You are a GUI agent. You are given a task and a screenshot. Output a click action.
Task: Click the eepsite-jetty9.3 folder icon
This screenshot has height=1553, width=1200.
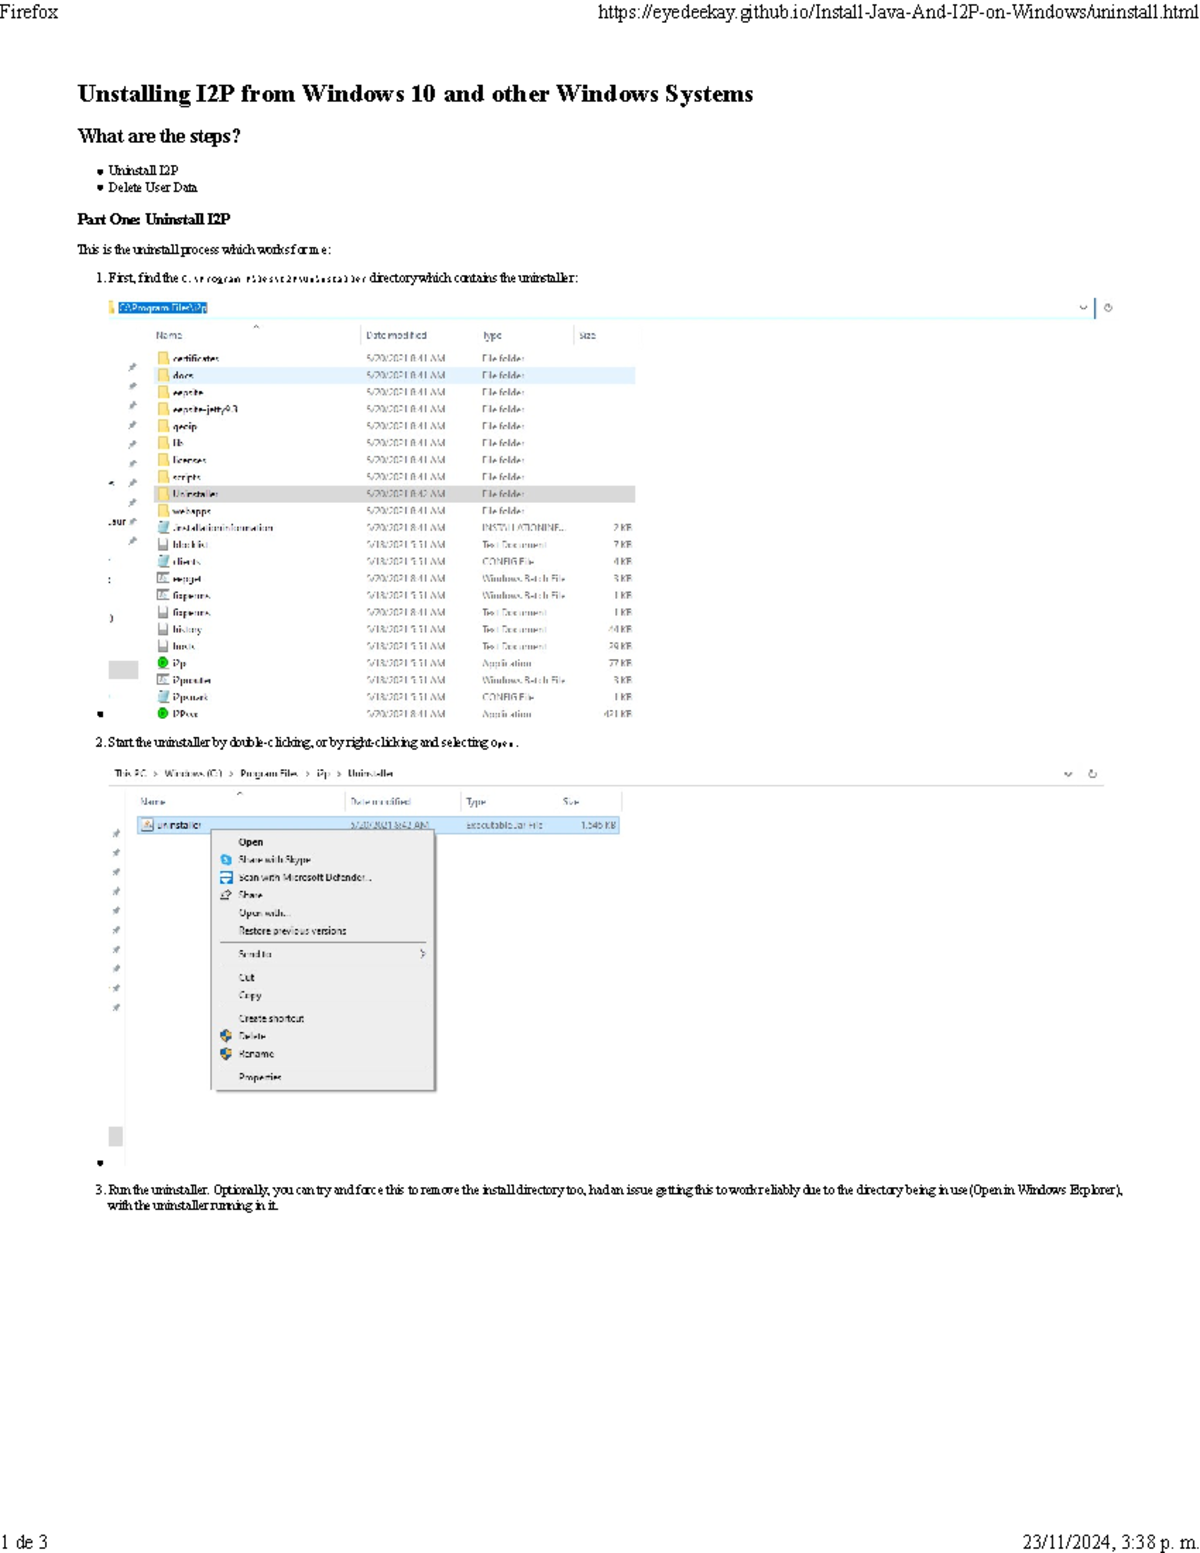coord(163,409)
